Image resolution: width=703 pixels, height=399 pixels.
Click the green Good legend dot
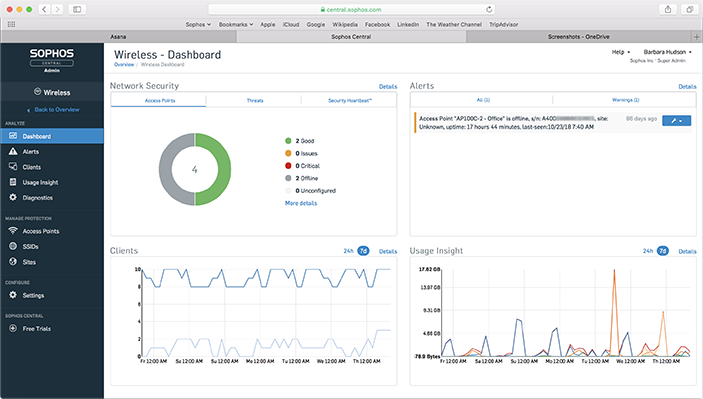pyautogui.click(x=288, y=141)
